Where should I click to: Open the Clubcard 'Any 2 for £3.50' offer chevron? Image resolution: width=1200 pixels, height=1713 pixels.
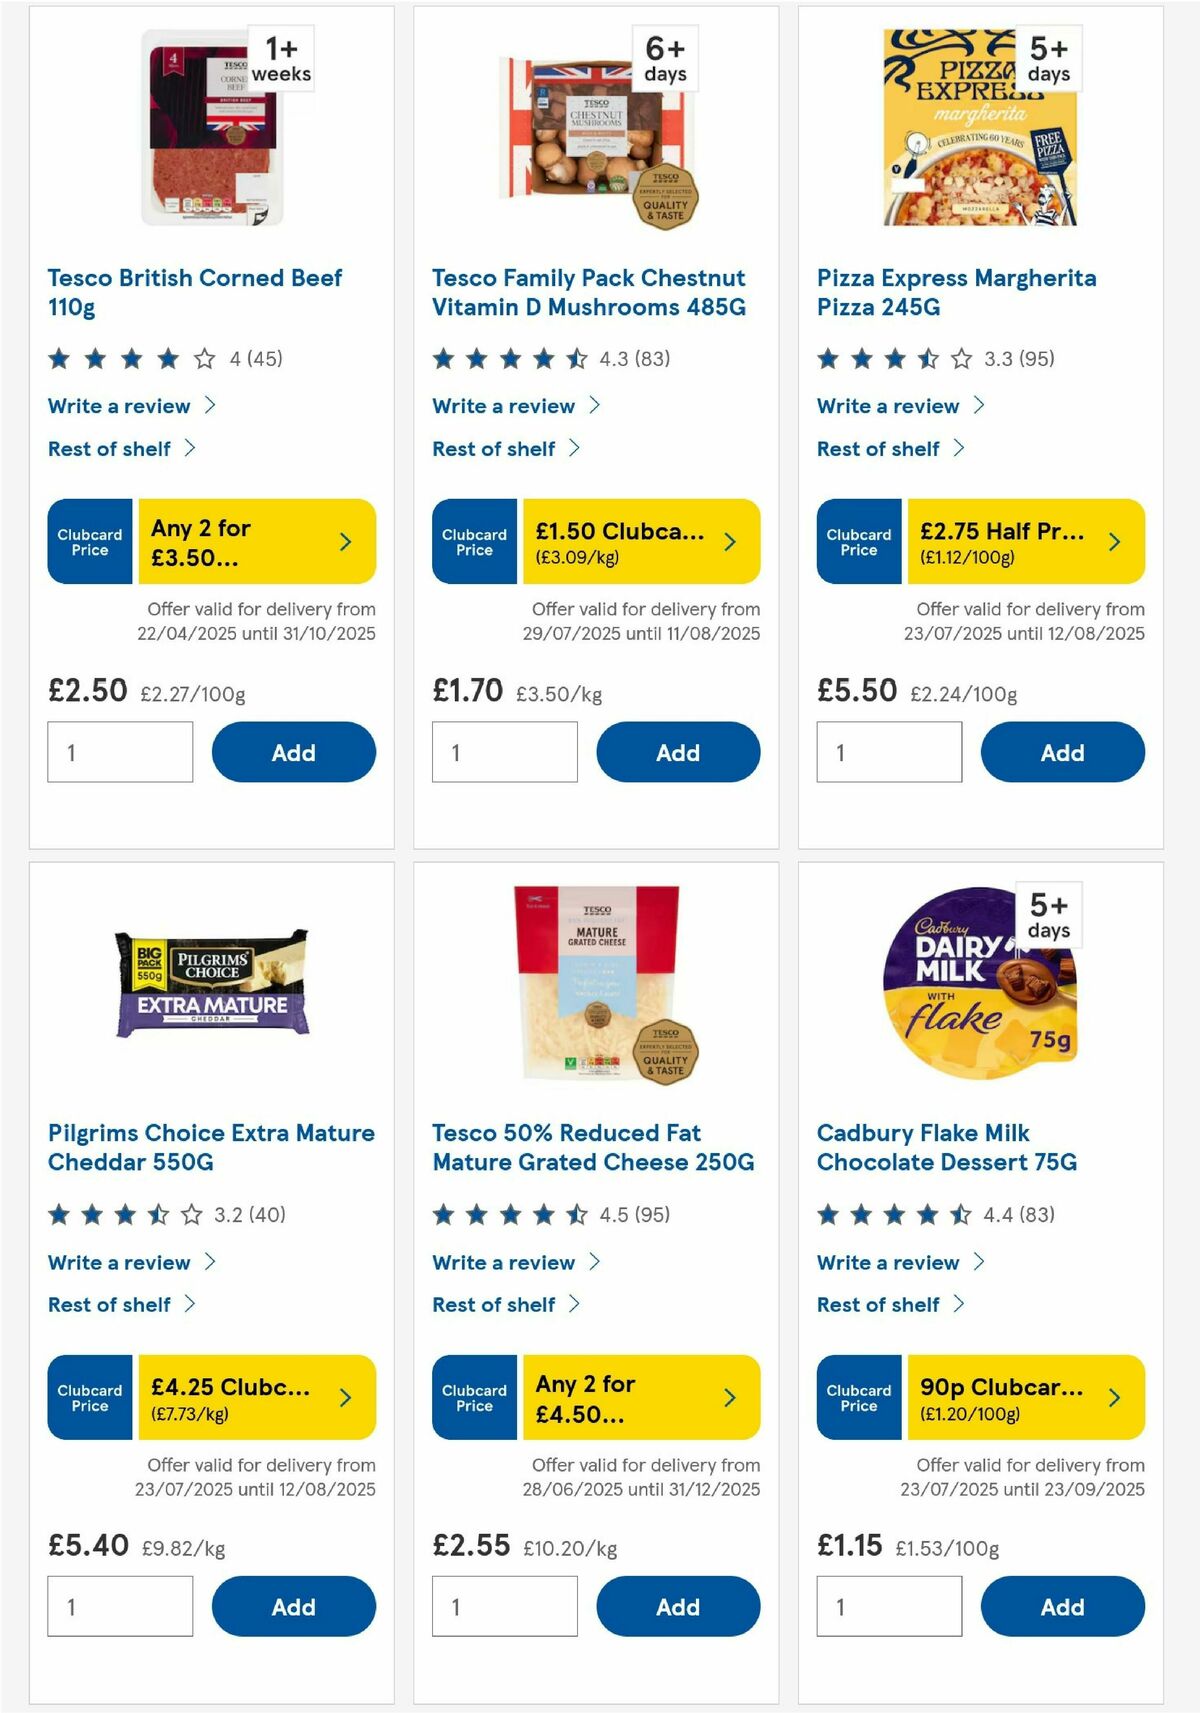[x=345, y=541]
